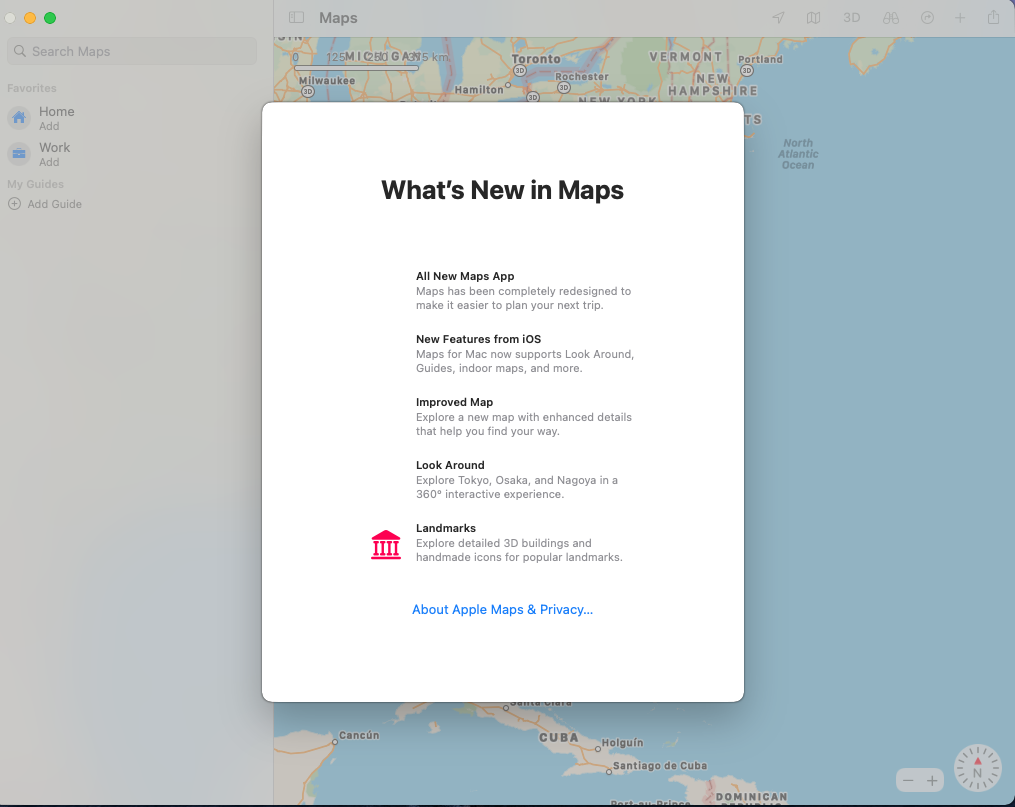Open the map mode icon in toolbar
Image resolution: width=1015 pixels, height=807 pixels.
pyautogui.click(x=814, y=18)
